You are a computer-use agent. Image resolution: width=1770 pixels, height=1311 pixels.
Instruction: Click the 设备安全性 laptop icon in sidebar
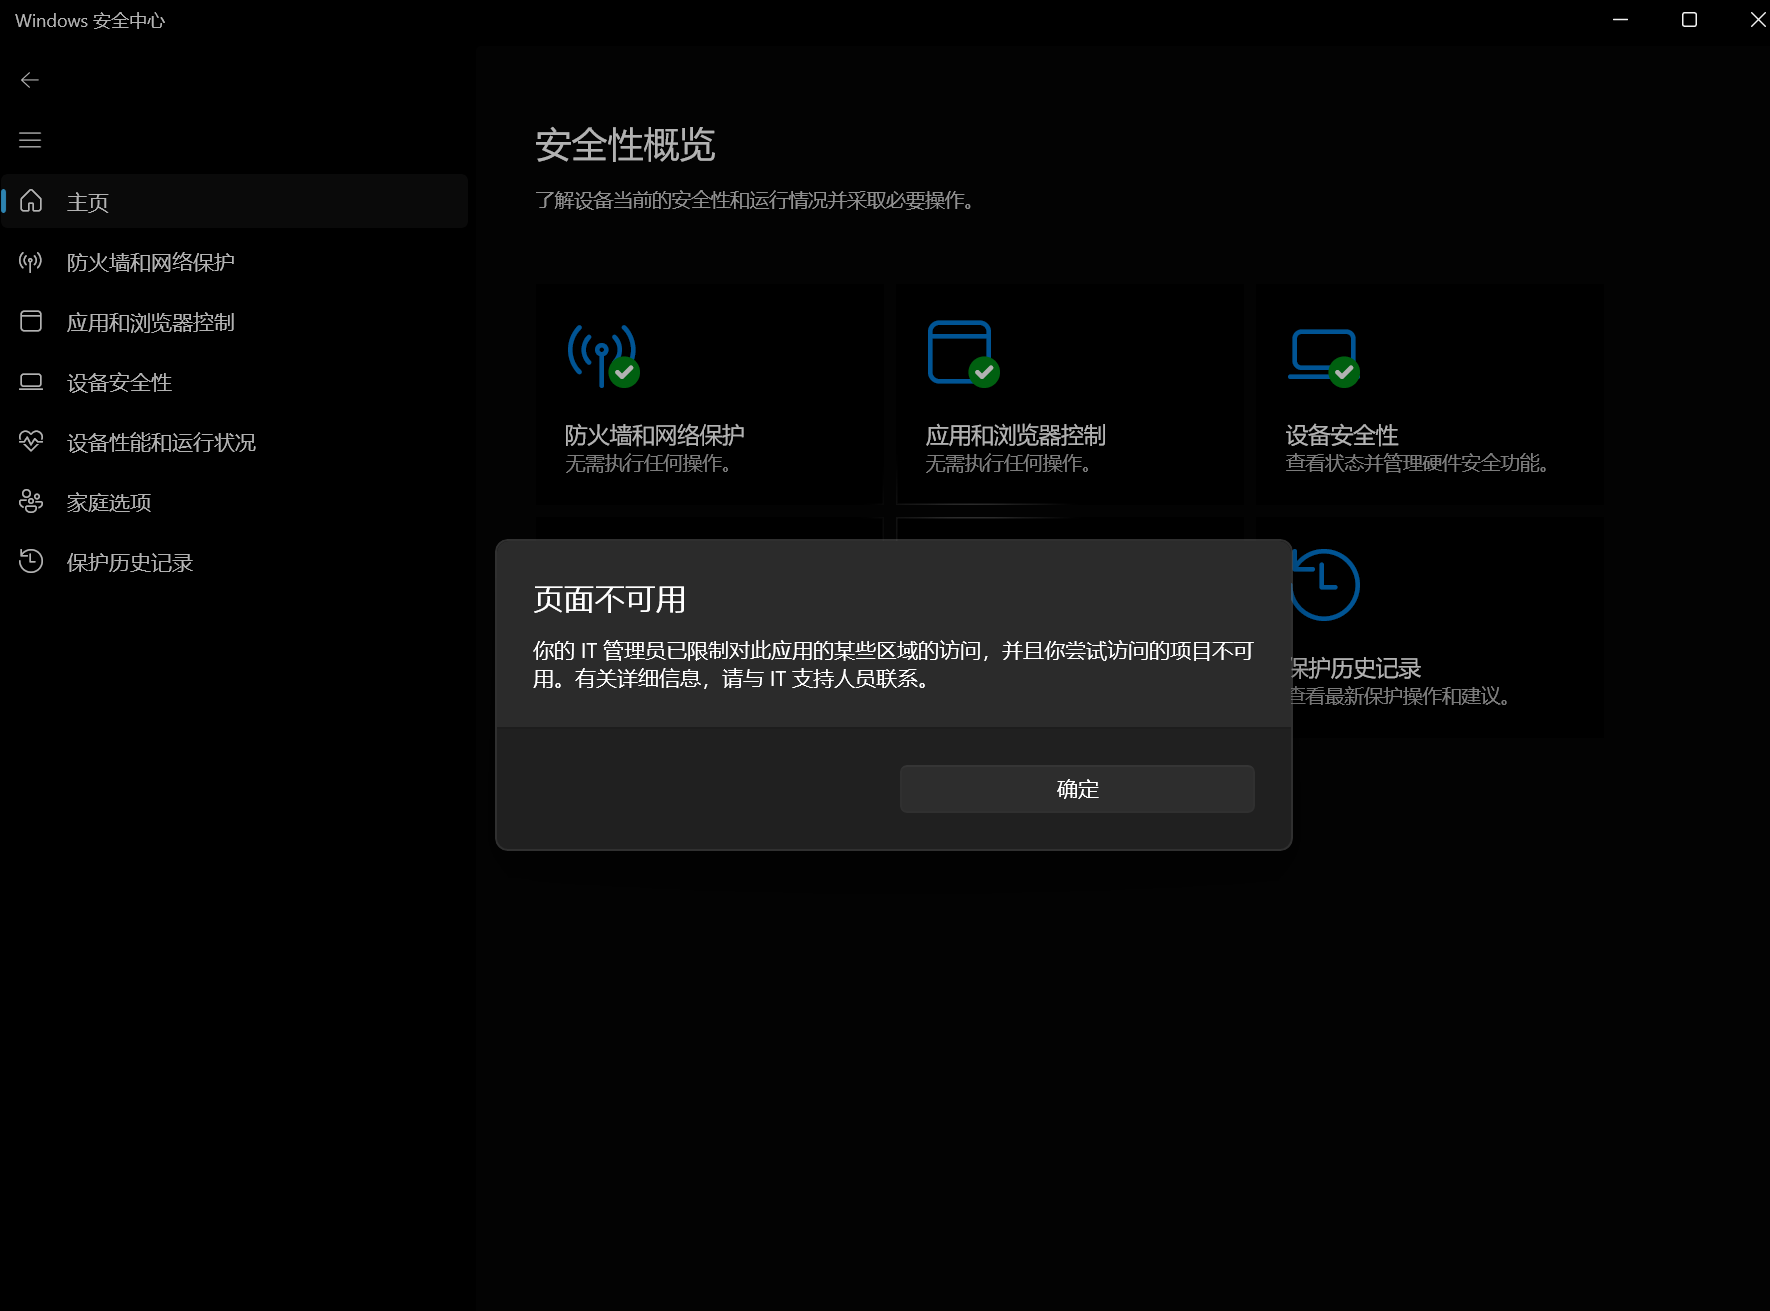click(x=31, y=381)
